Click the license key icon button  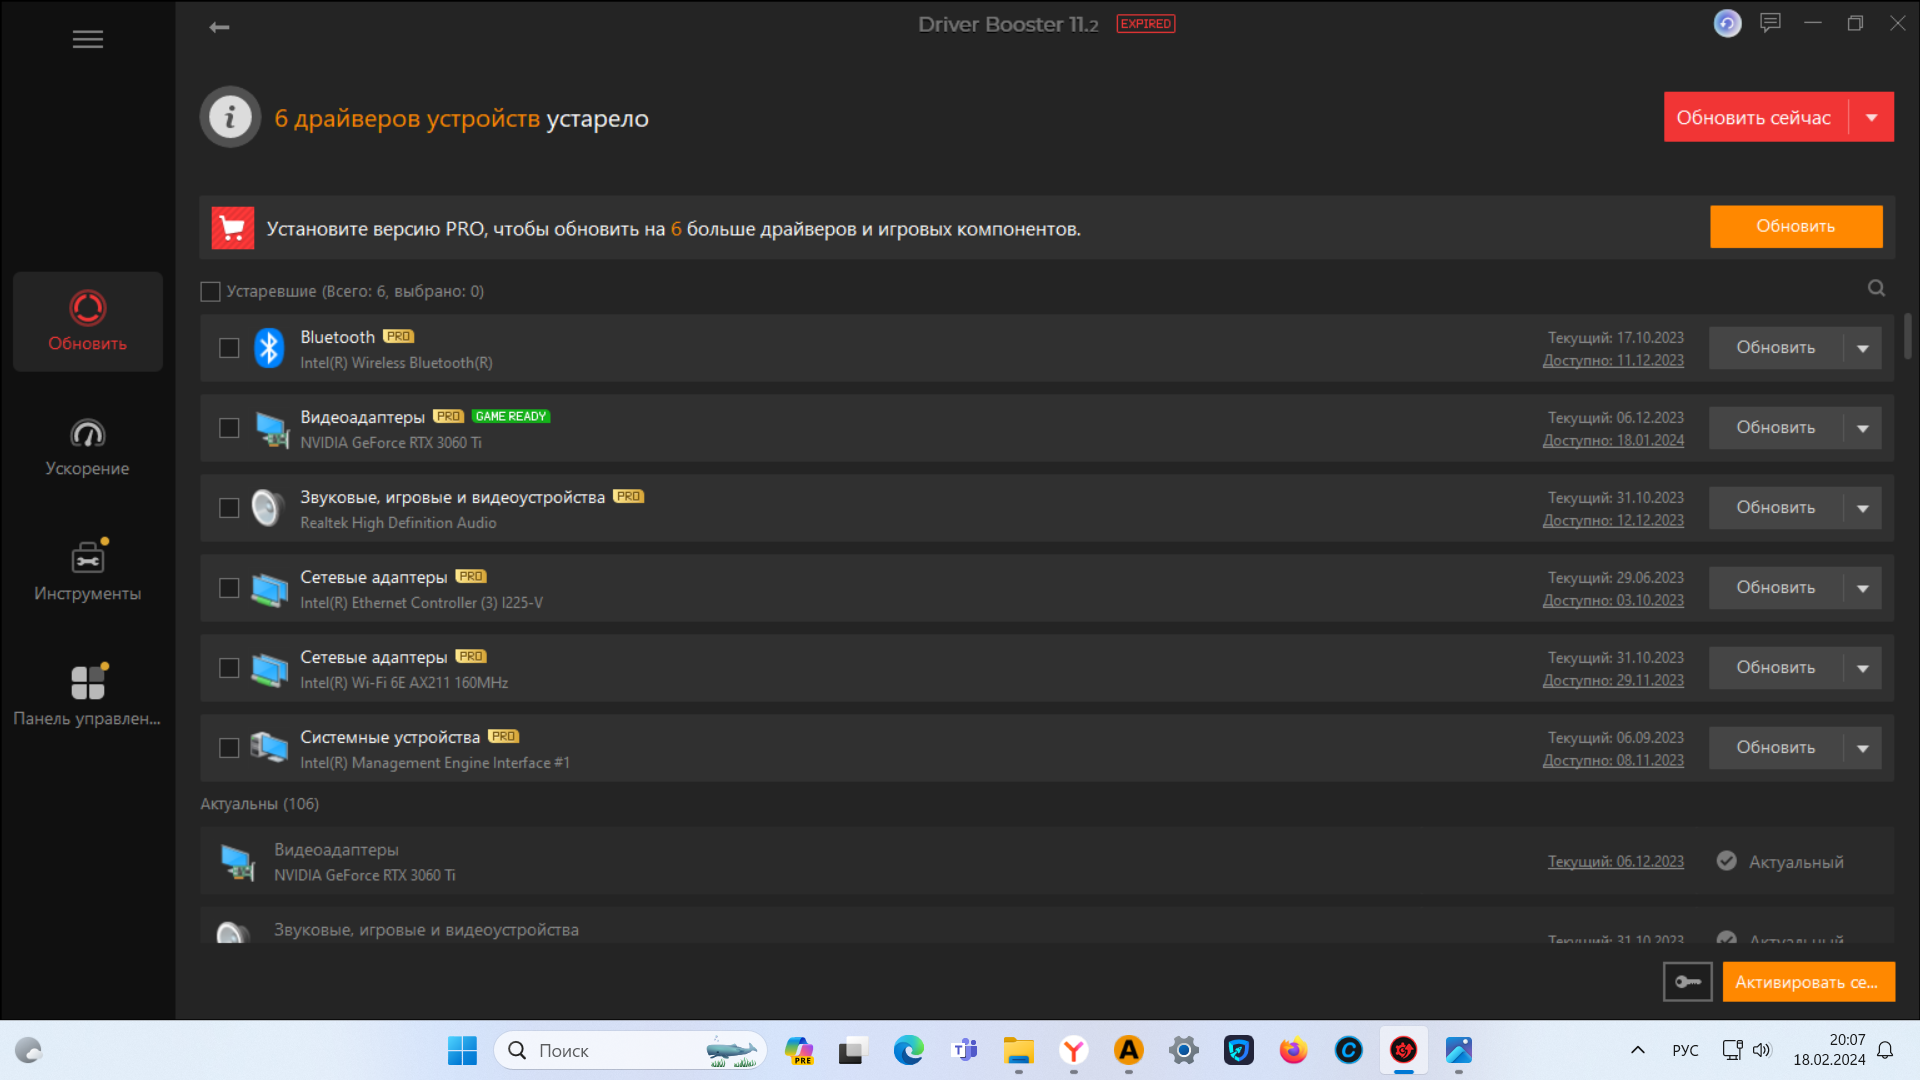pos(1687,982)
